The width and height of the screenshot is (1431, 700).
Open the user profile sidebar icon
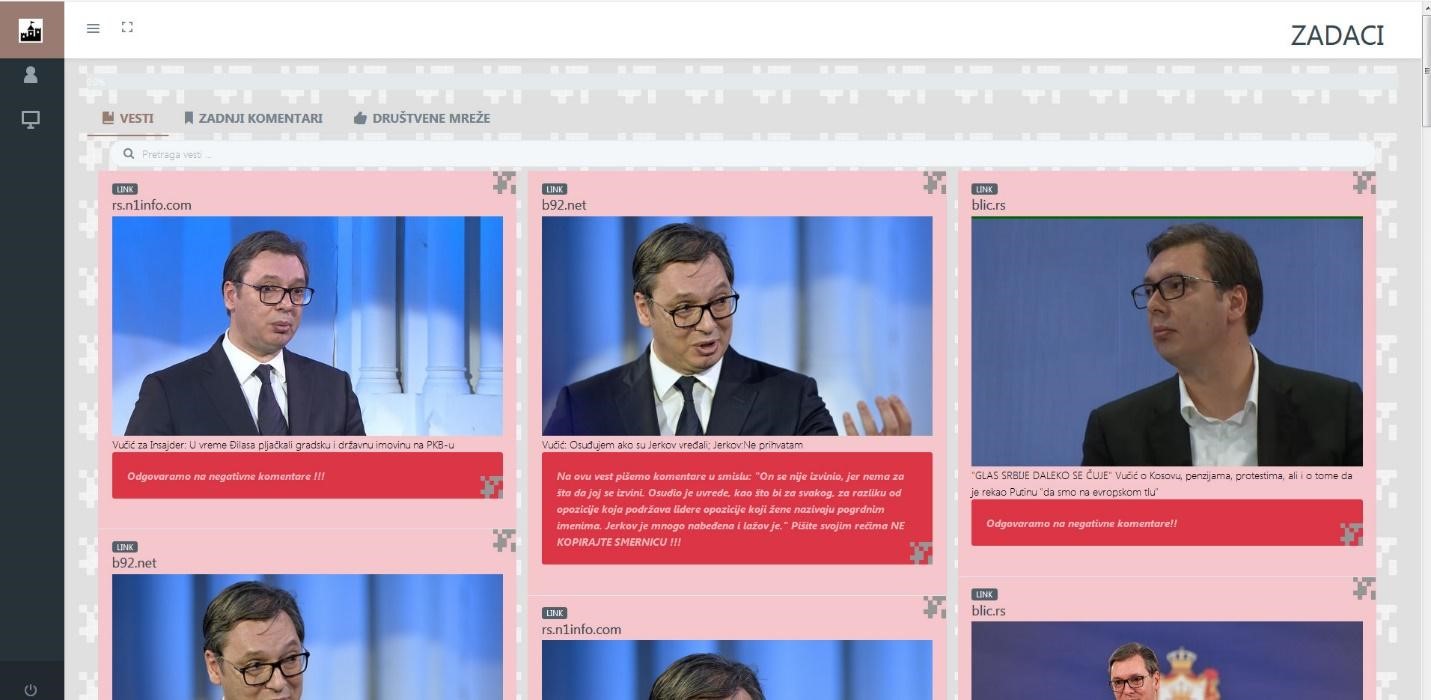coord(31,75)
